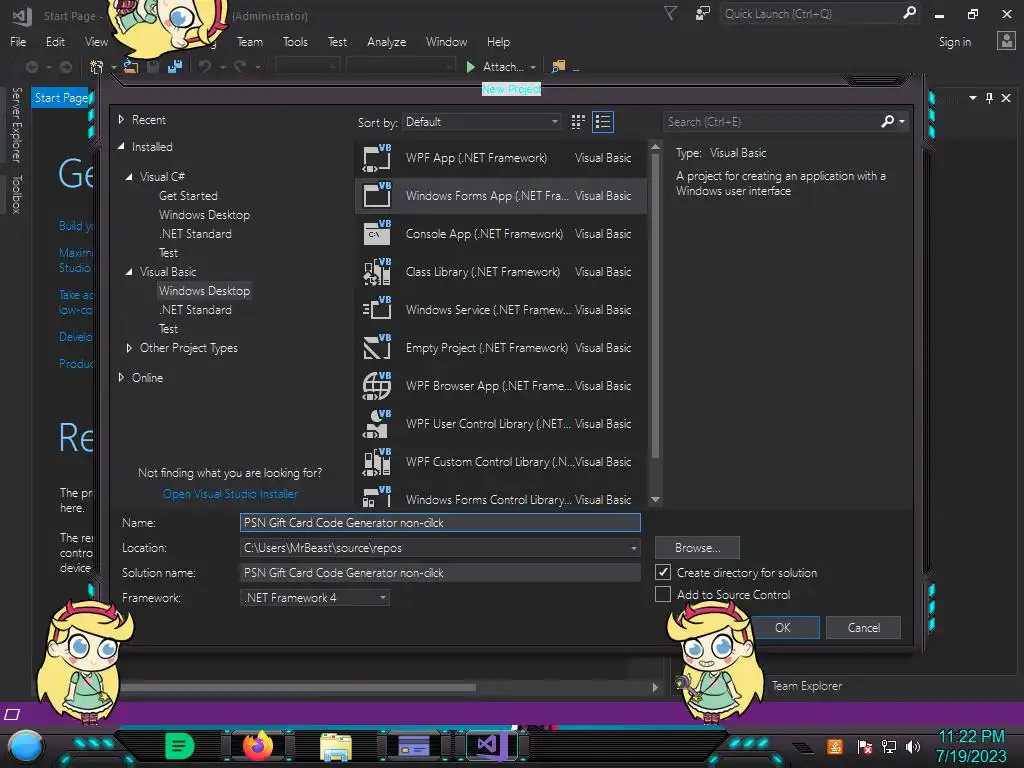Viewport: 1024px width, 768px height.
Task: Open the Team Explorer tab
Action: coord(807,686)
